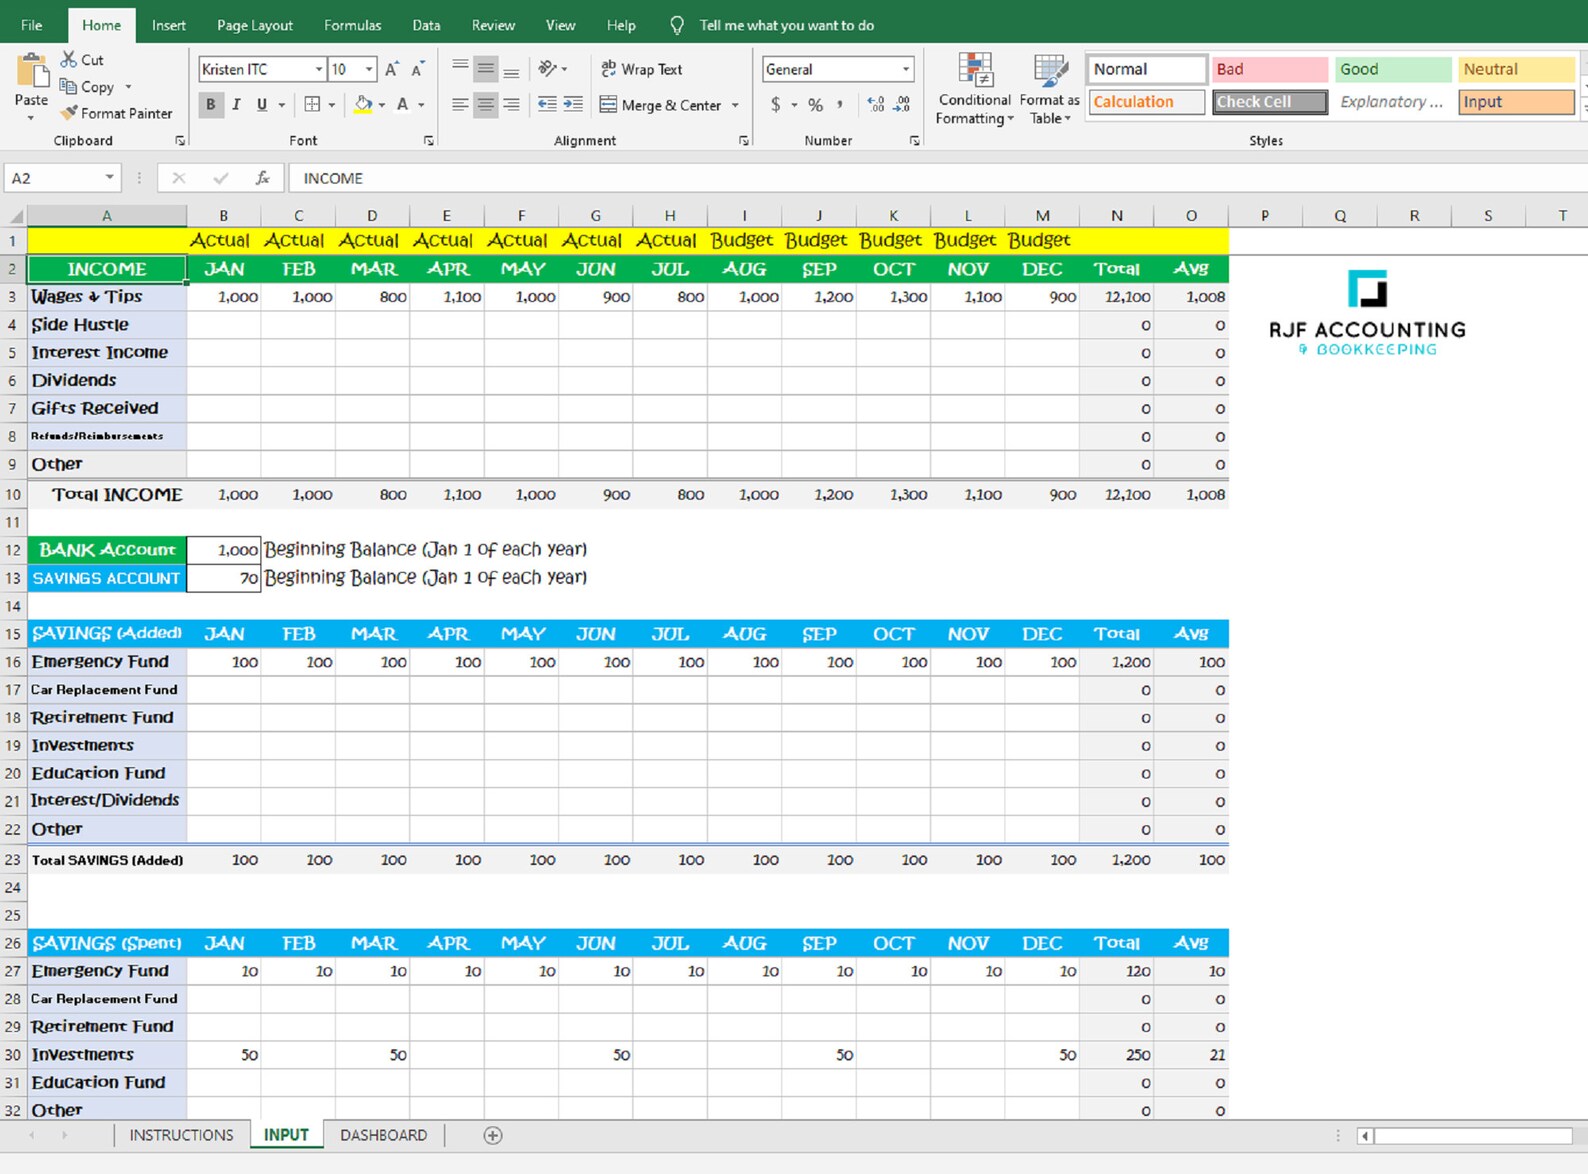Decrease decimal places
Screen dimensions: 1588x1174
point(902,104)
